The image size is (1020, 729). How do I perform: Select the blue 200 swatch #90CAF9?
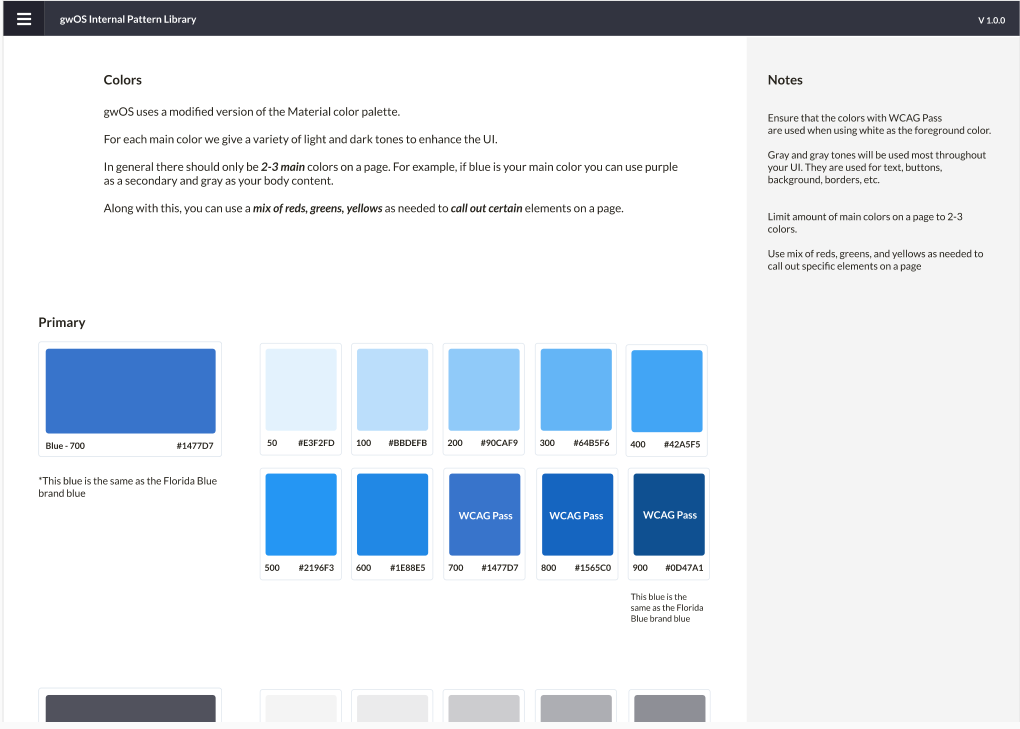point(484,390)
